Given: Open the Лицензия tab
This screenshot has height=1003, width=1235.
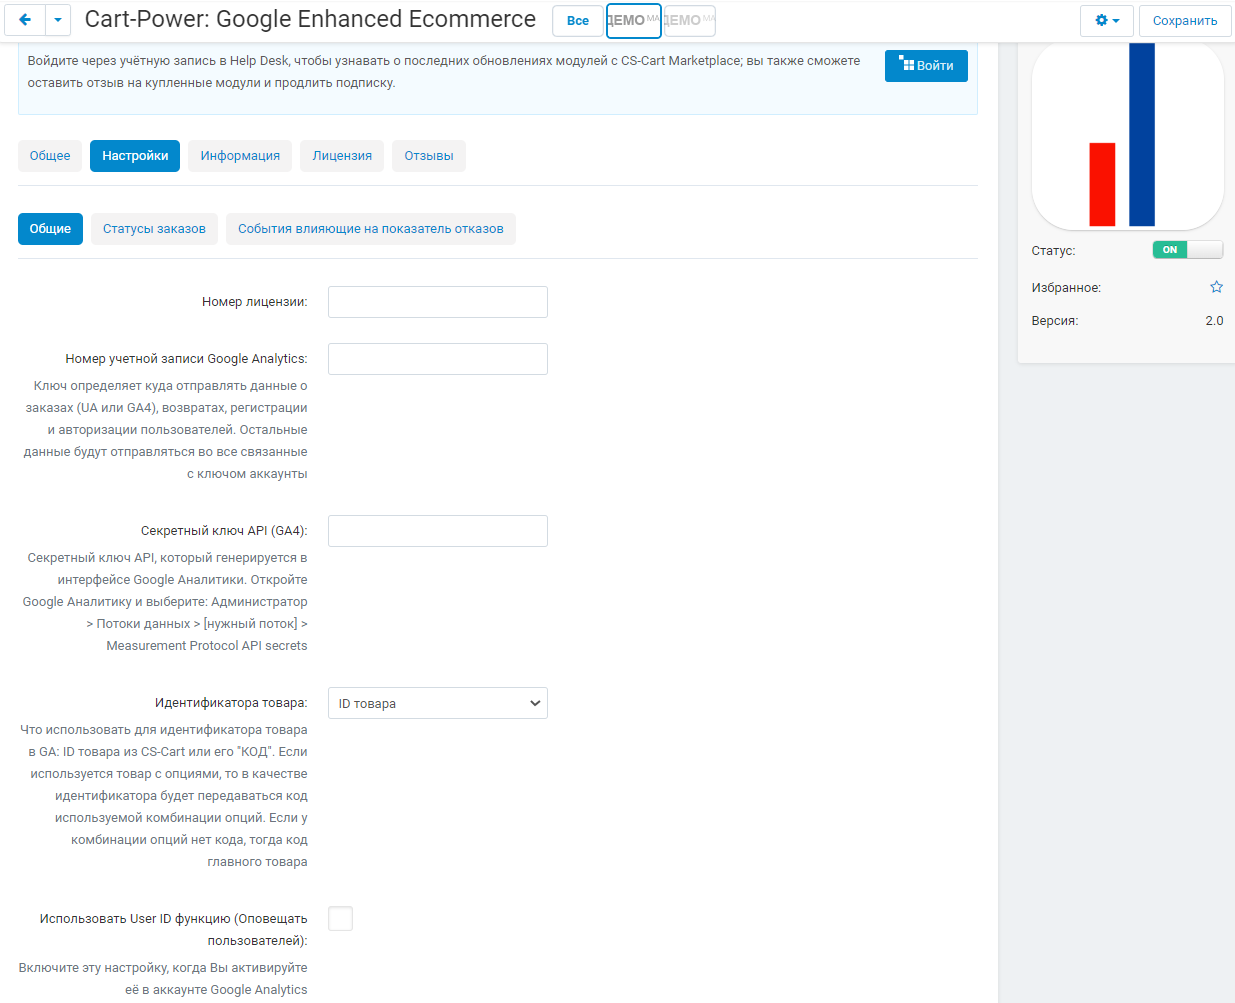Looking at the screenshot, I should [342, 156].
